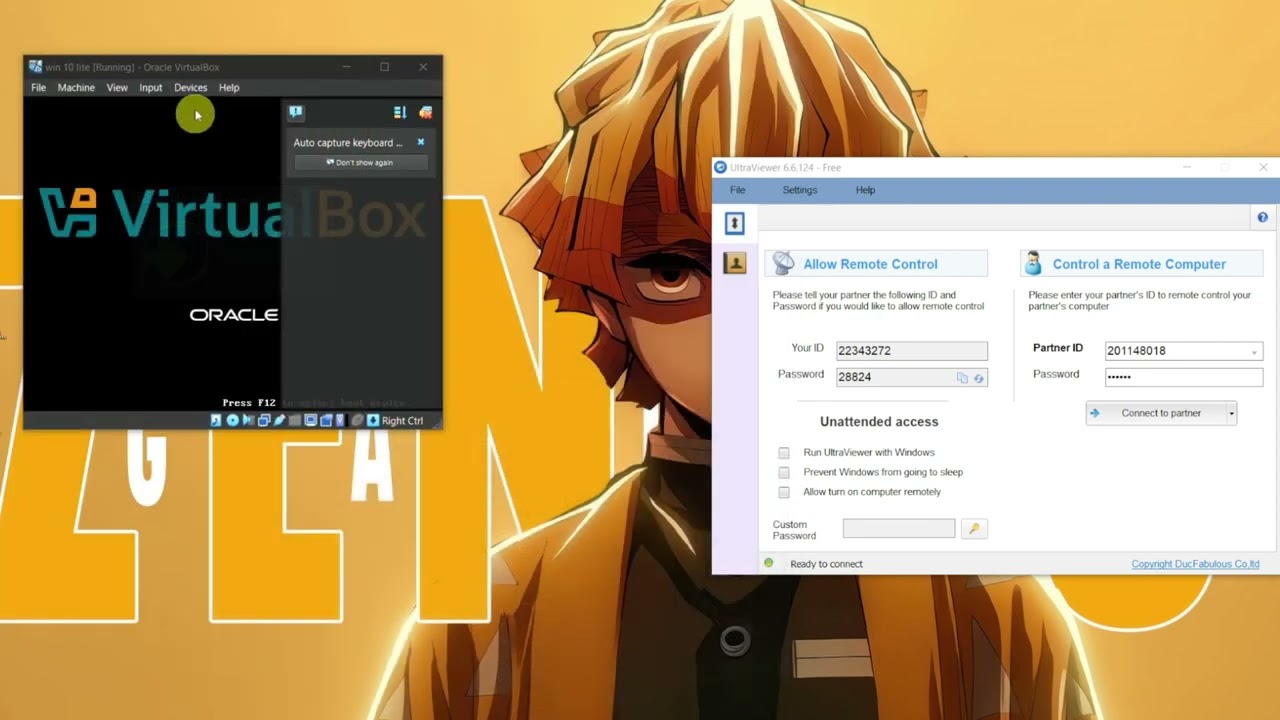The height and width of the screenshot is (720, 1280).
Task: Click the Allow Remote Control heading
Action: click(870, 264)
